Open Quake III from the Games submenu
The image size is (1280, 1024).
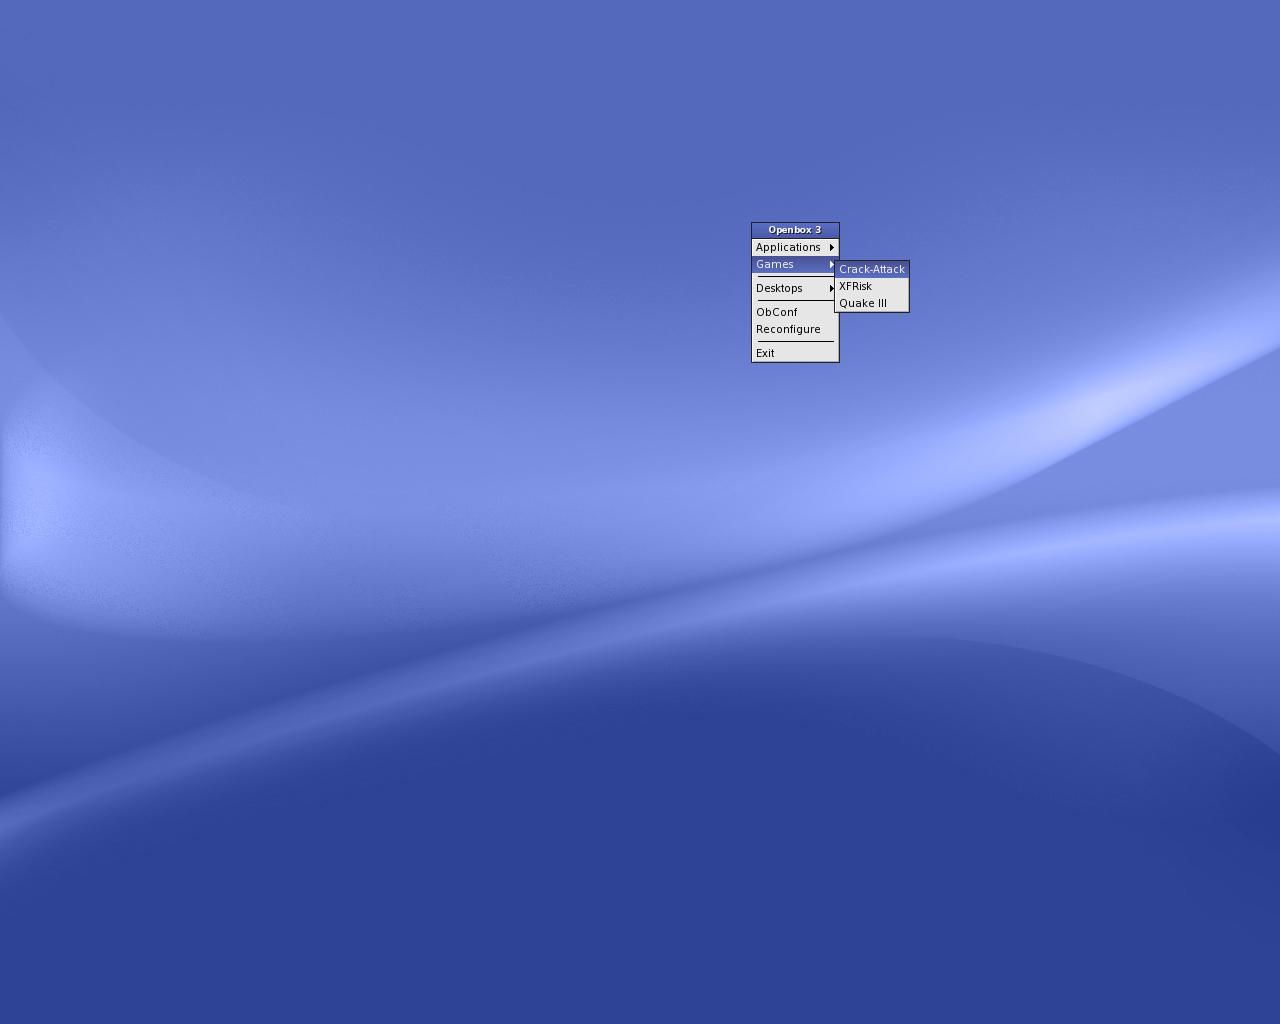click(872, 303)
